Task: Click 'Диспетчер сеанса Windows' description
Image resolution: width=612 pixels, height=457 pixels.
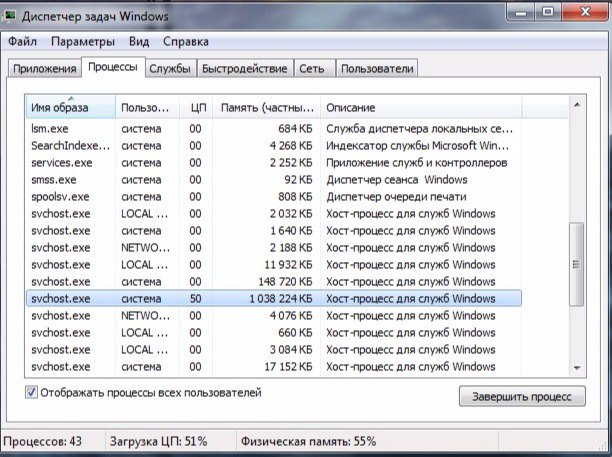Action: [x=397, y=180]
